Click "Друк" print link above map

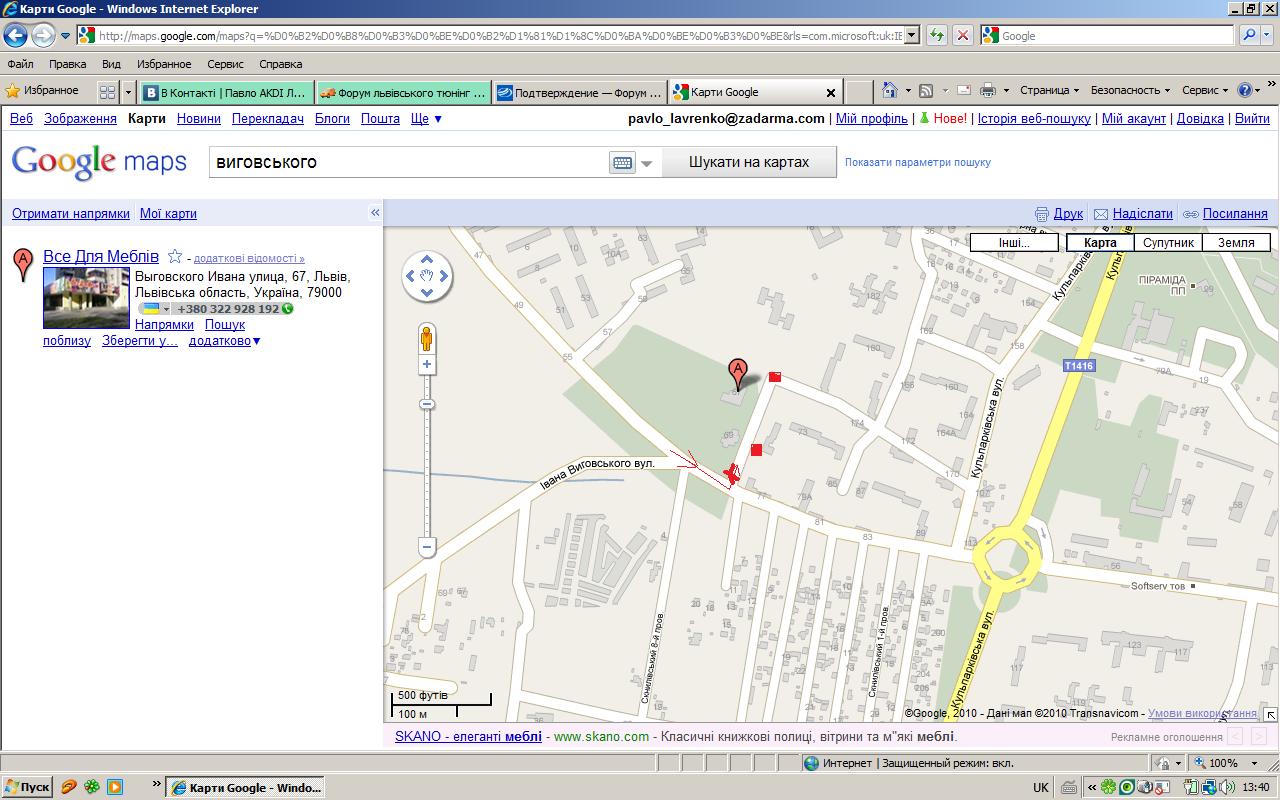(x=1068, y=213)
